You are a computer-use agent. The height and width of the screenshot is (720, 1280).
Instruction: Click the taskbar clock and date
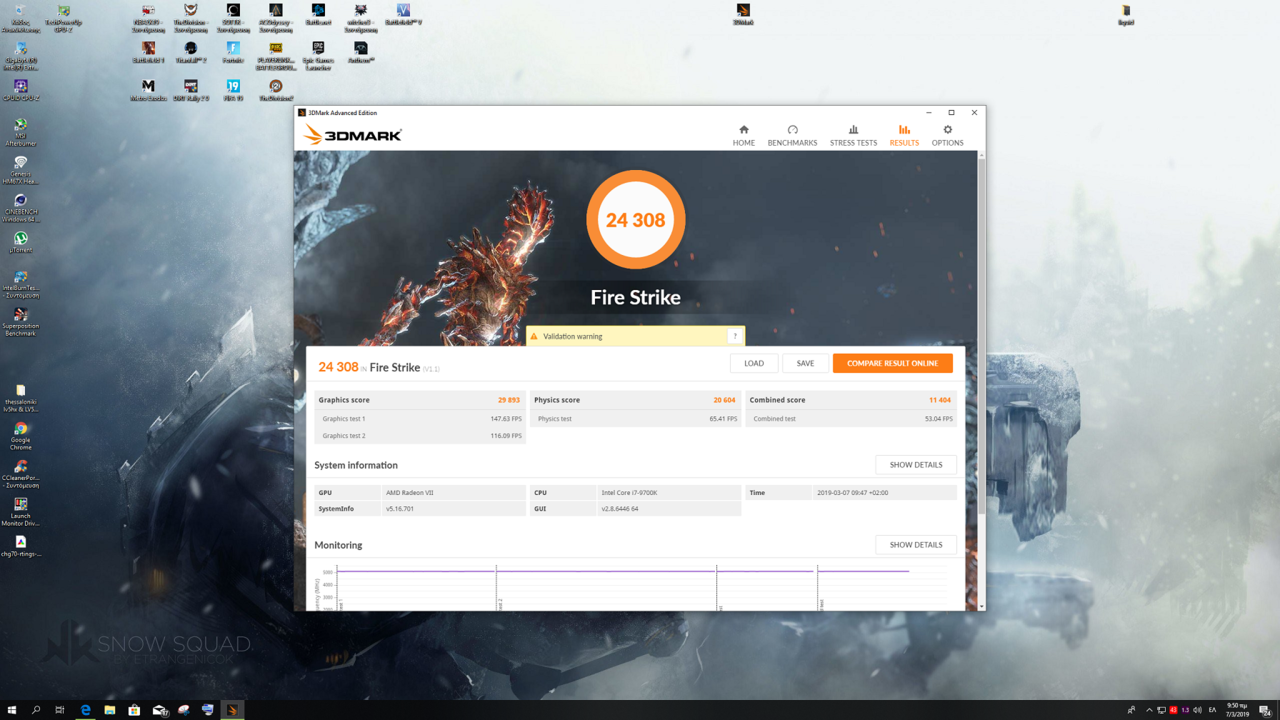coord(1237,710)
